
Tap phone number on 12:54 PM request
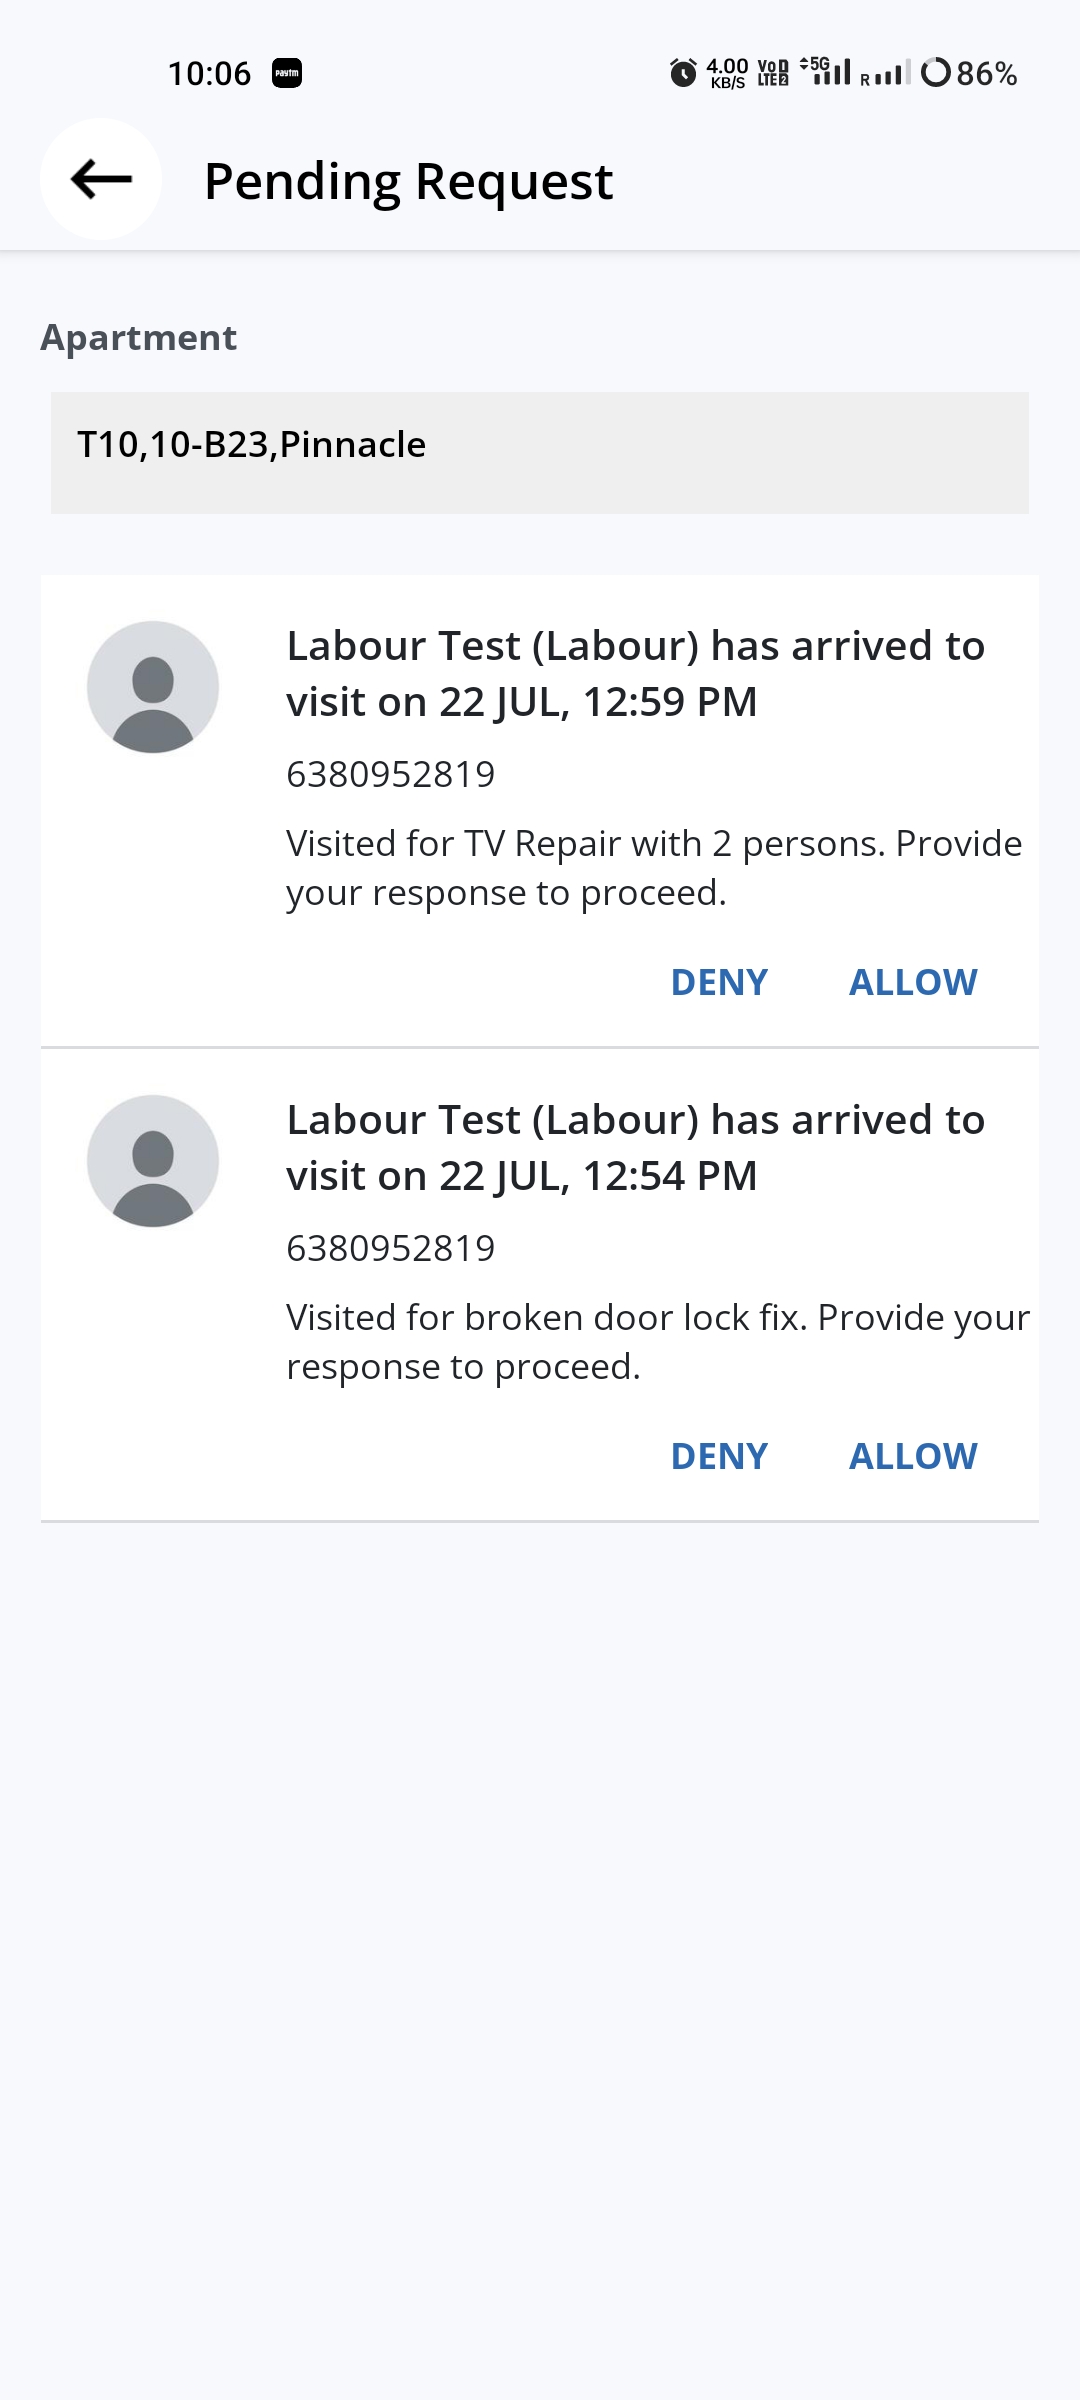point(391,1248)
